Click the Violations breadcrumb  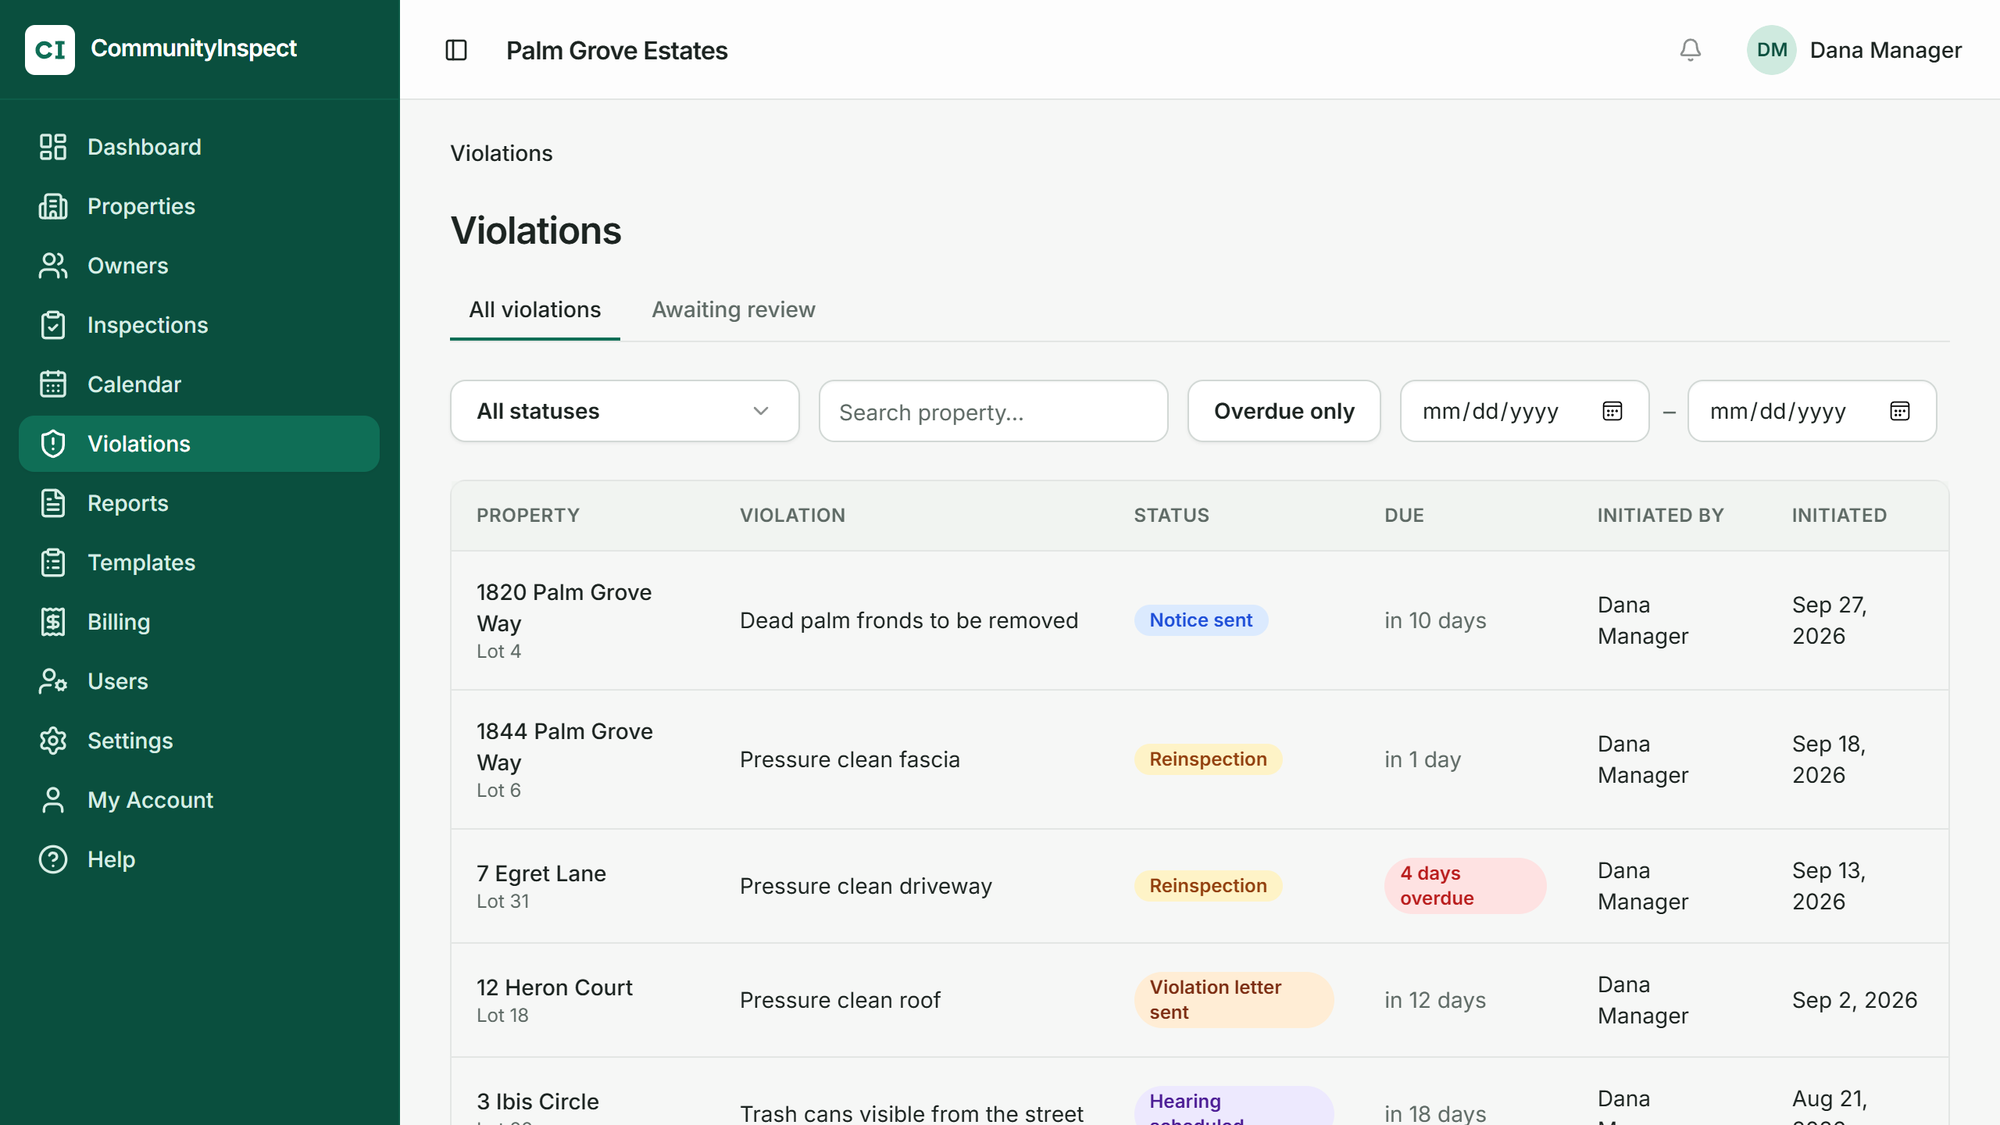501,153
